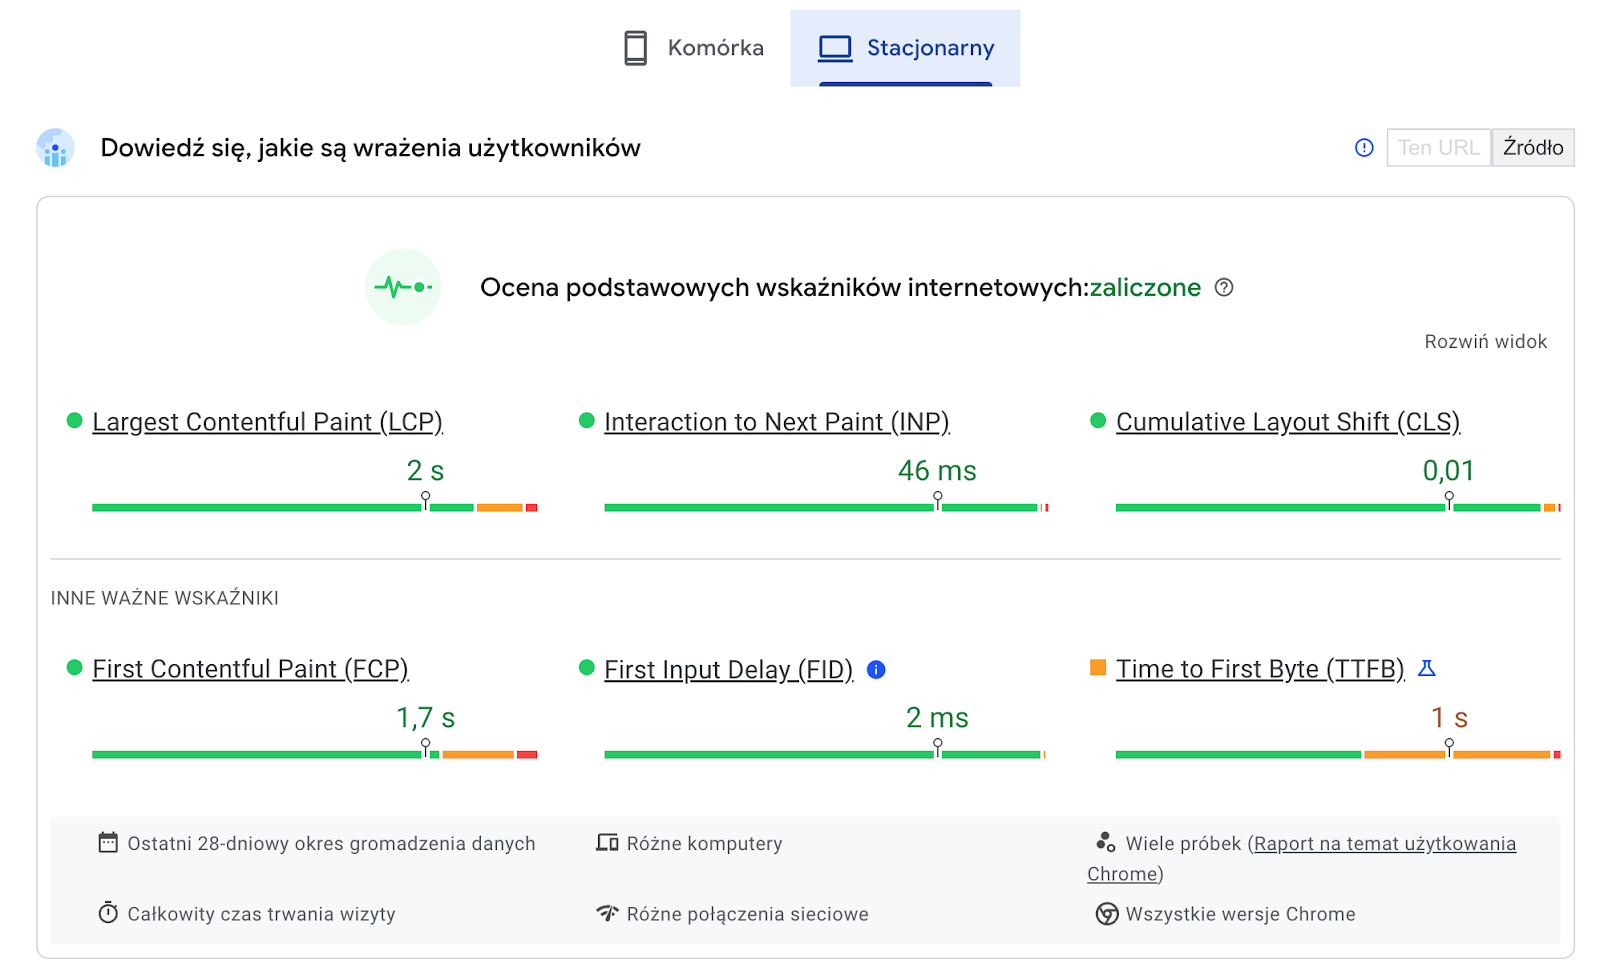Expand view with Rozwiń widok
Viewport: 1600px width, 972px height.
tap(1485, 342)
